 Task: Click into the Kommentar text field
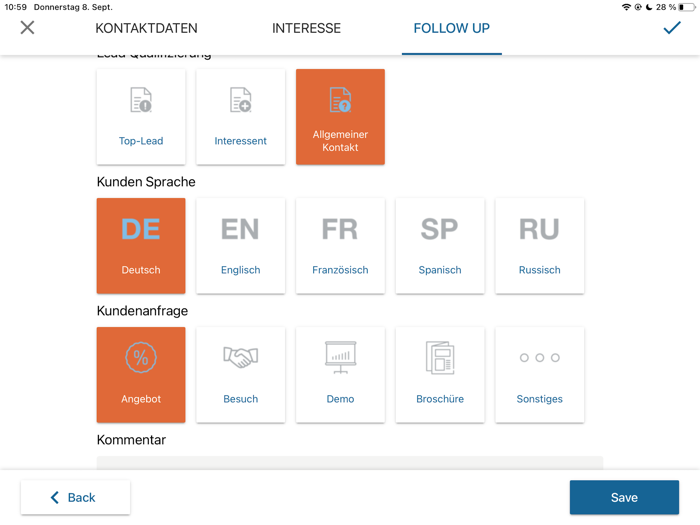tap(350, 462)
